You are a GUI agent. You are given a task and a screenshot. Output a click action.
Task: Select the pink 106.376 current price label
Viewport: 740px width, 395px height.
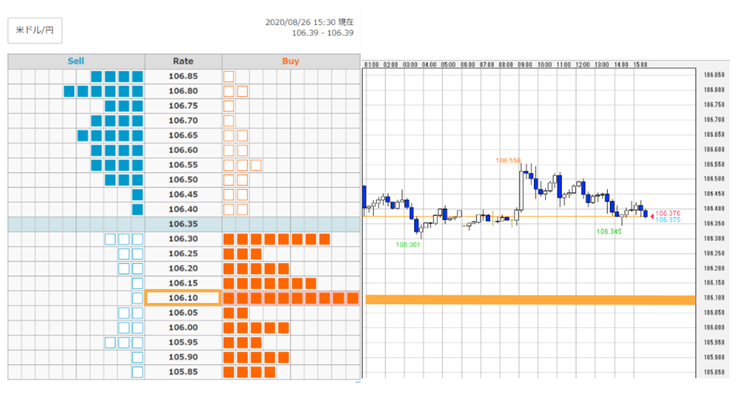668,214
